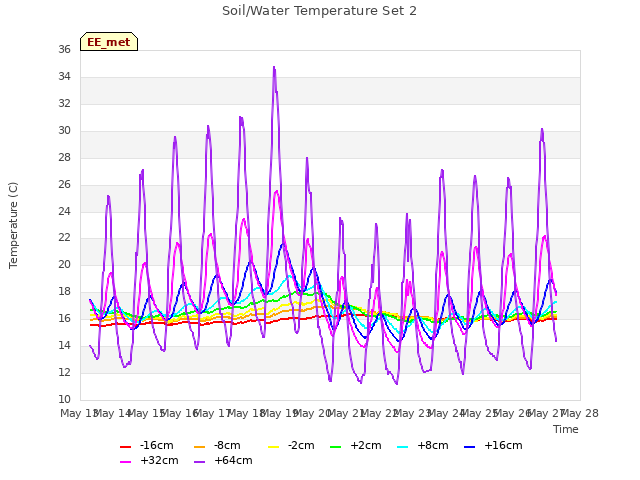Click the +2cm green legend swatch

[x=336, y=447]
